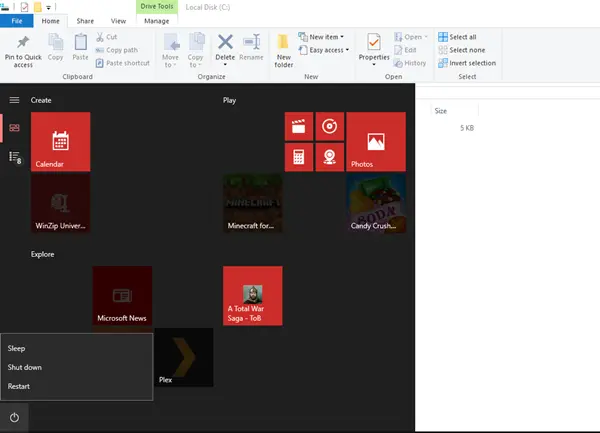This screenshot has height=433, width=600.
Task: Open the Photos tile
Action: [376, 142]
